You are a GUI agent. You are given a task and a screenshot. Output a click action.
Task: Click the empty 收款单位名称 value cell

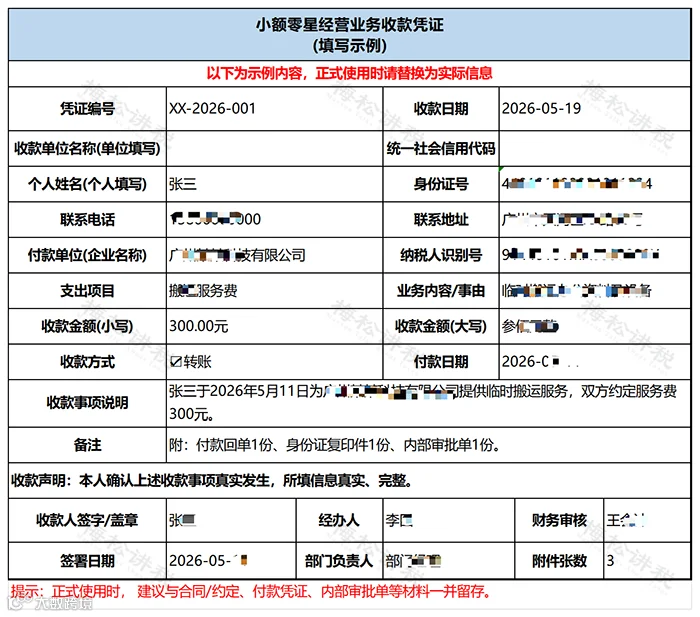click(x=275, y=149)
